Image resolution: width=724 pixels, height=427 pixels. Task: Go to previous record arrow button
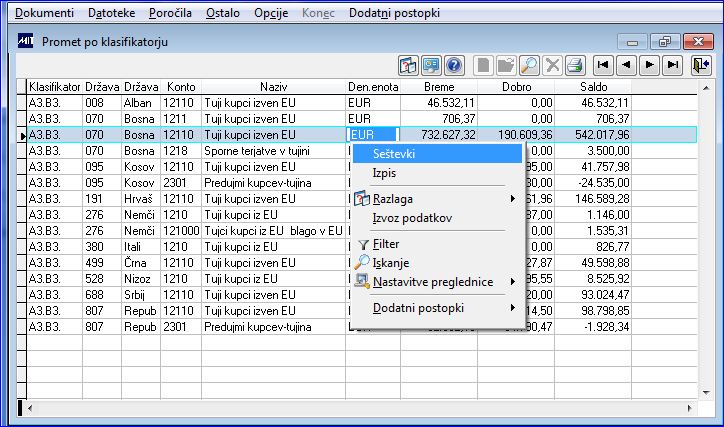tap(626, 66)
